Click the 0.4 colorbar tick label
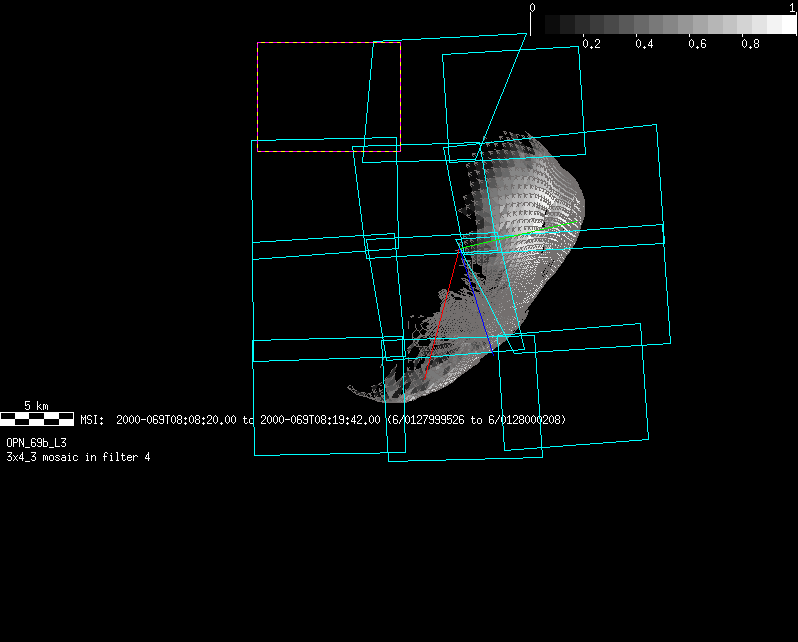798x642 pixels. 644,45
